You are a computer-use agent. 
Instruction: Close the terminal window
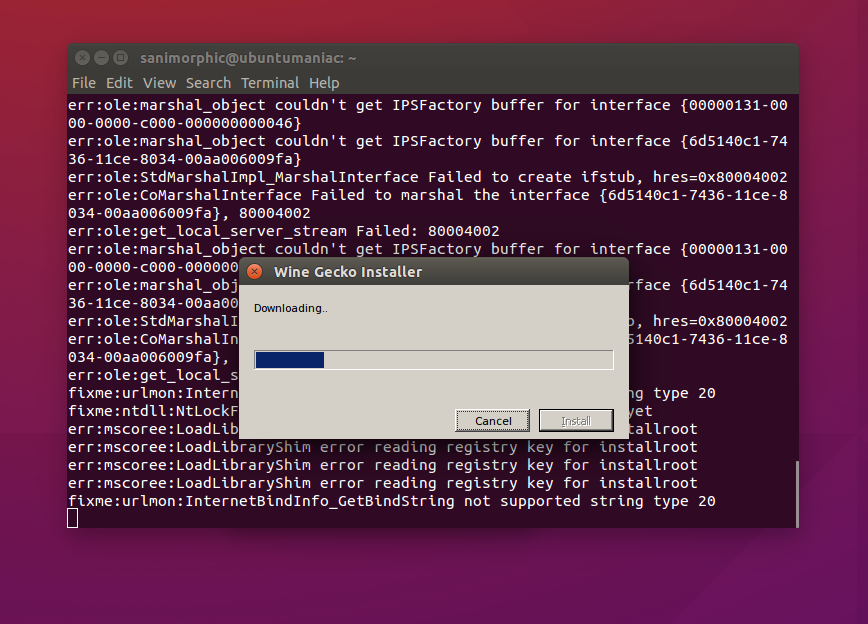coord(82,58)
